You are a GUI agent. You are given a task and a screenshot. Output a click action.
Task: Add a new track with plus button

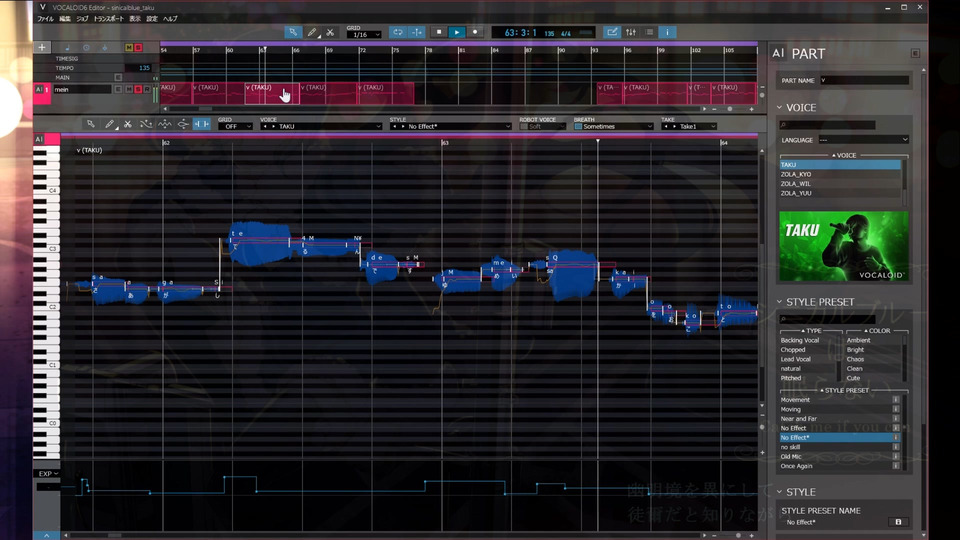point(42,47)
